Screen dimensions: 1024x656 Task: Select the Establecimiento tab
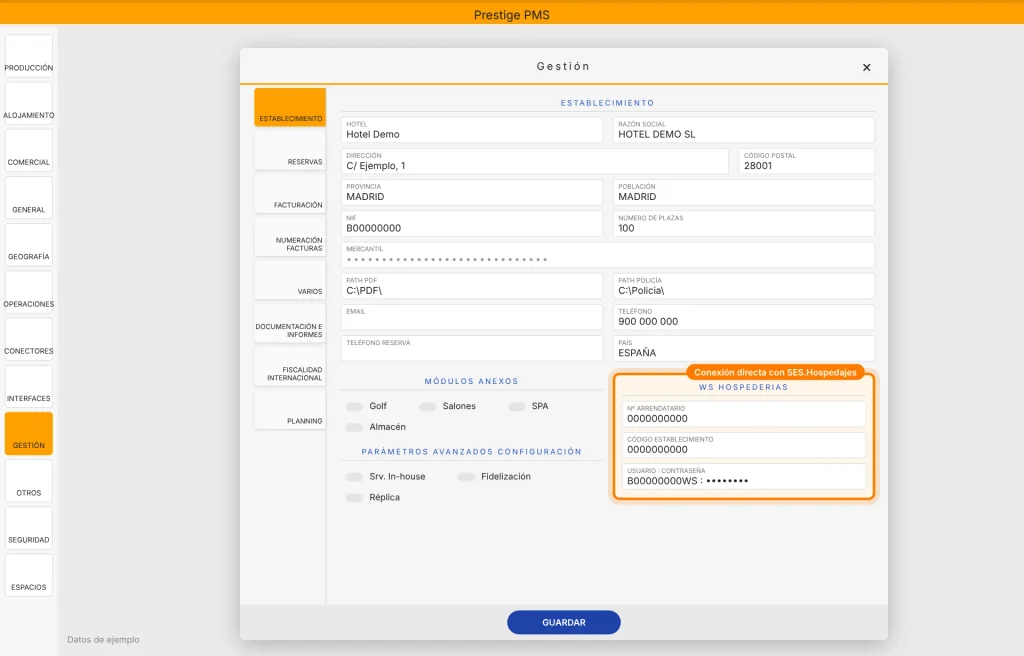(290, 107)
